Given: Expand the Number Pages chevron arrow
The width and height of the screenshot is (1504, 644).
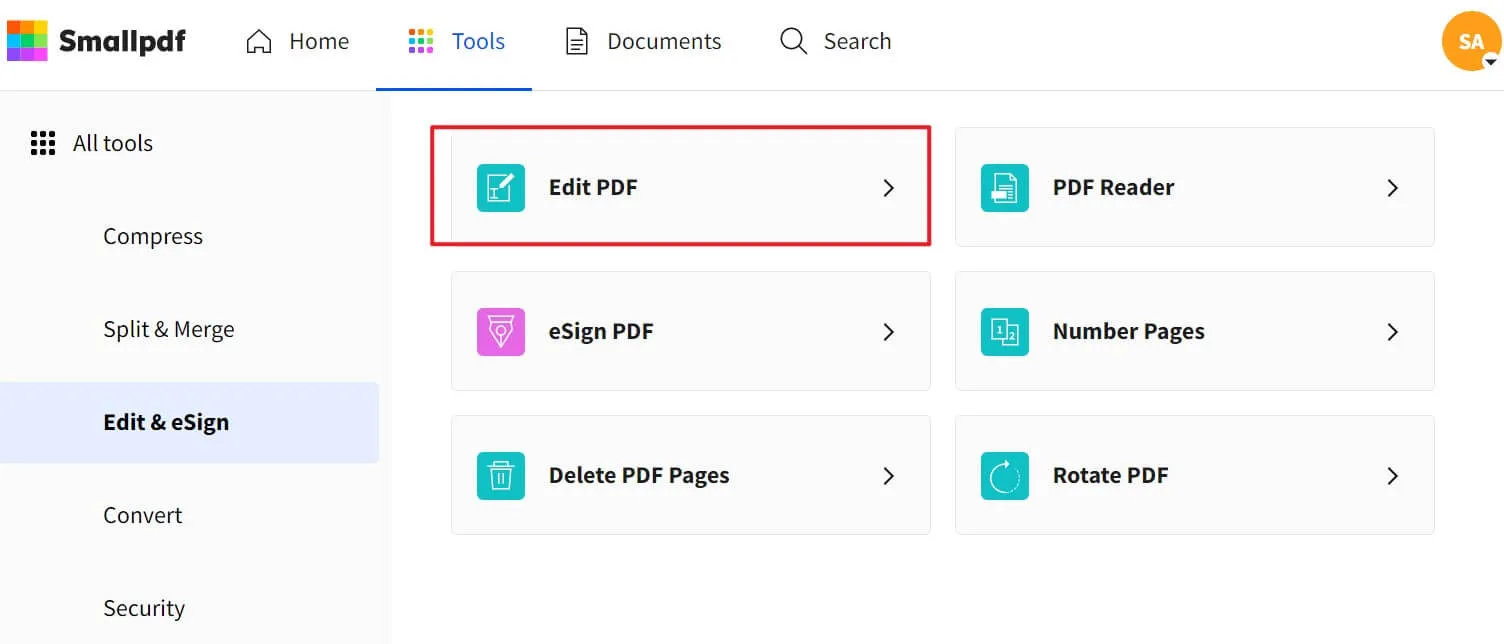Looking at the screenshot, I should click(1392, 332).
